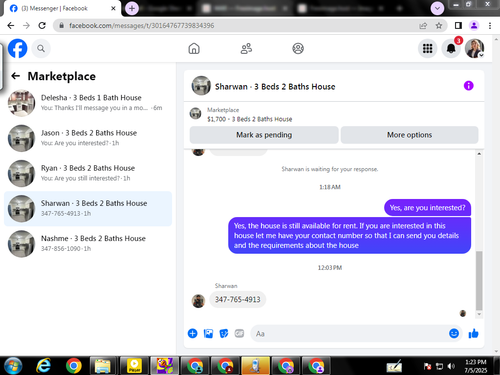Open the $1,700 Marketplace listing link
This screenshot has height=375, width=500.
(249, 119)
